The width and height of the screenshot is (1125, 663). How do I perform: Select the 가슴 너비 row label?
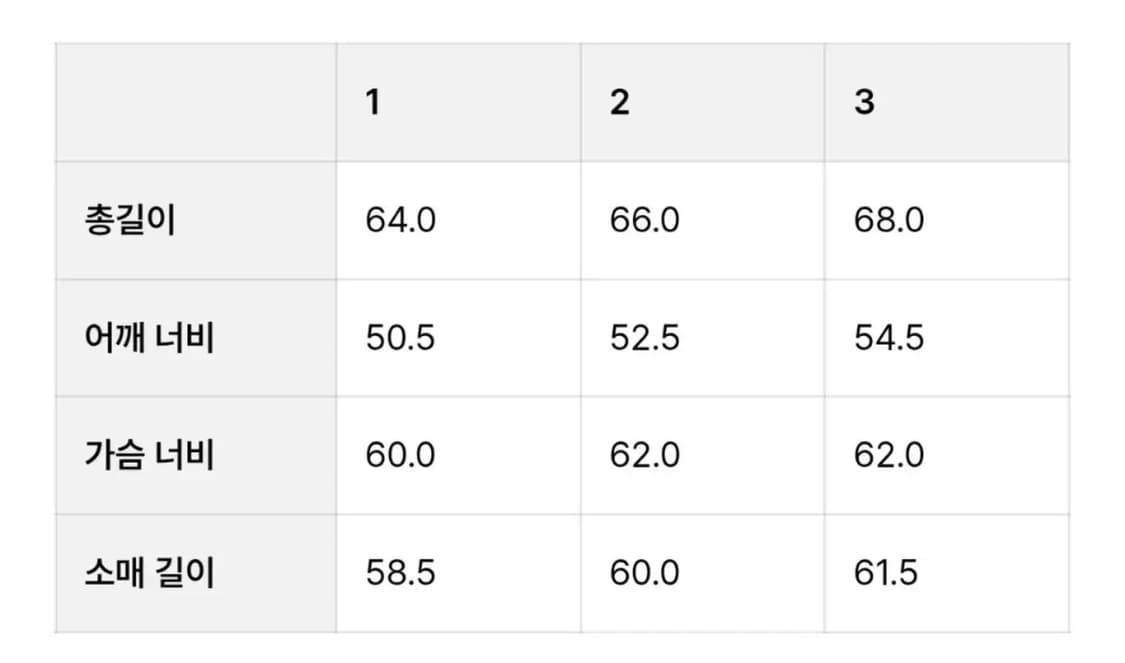tap(150, 456)
